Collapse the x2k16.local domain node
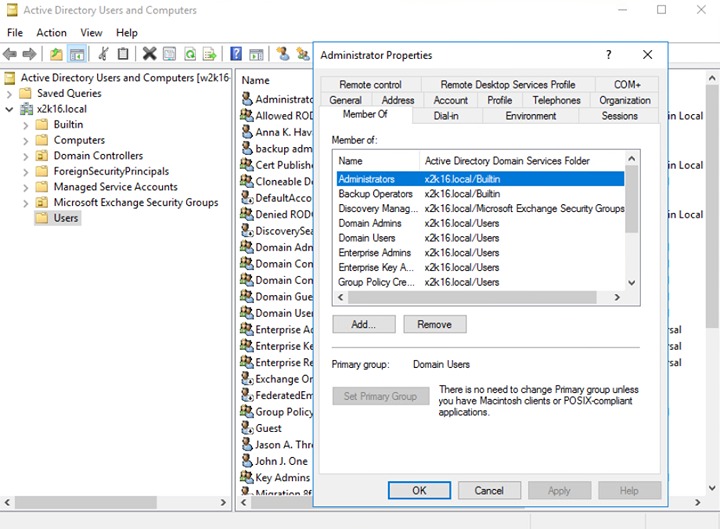This screenshot has width=720, height=529. tap(10, 109)
